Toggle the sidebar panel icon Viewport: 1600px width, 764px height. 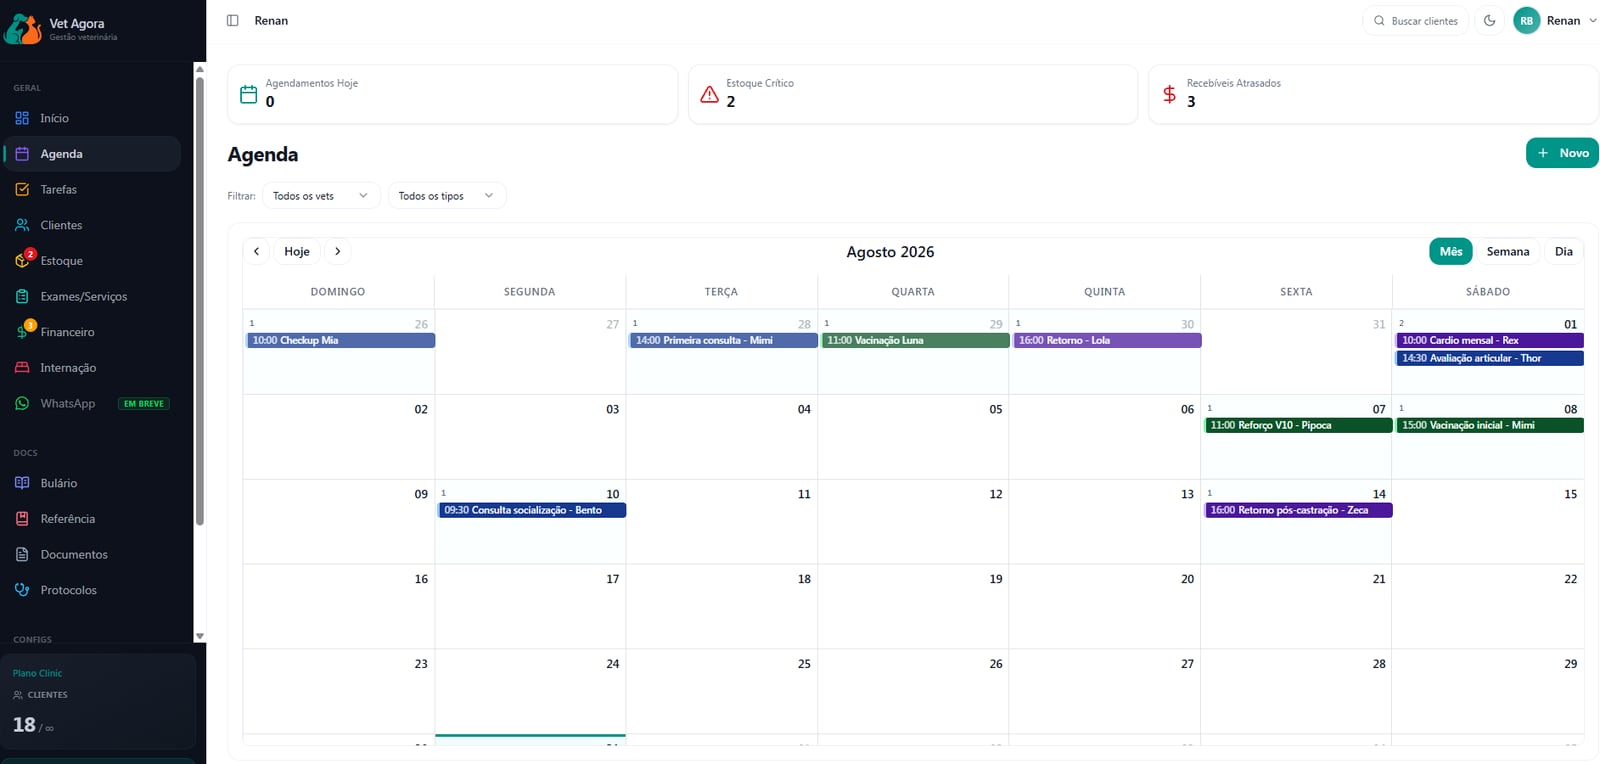tap(232, 20)
